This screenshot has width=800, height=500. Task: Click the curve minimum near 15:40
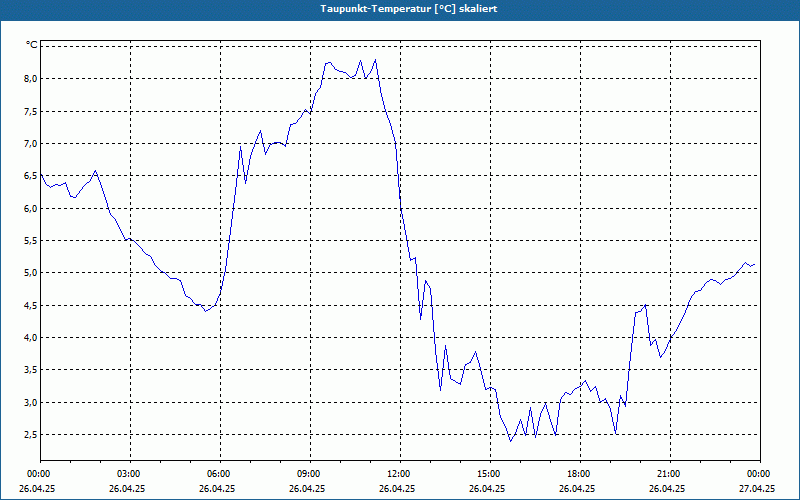click(510, 441)
